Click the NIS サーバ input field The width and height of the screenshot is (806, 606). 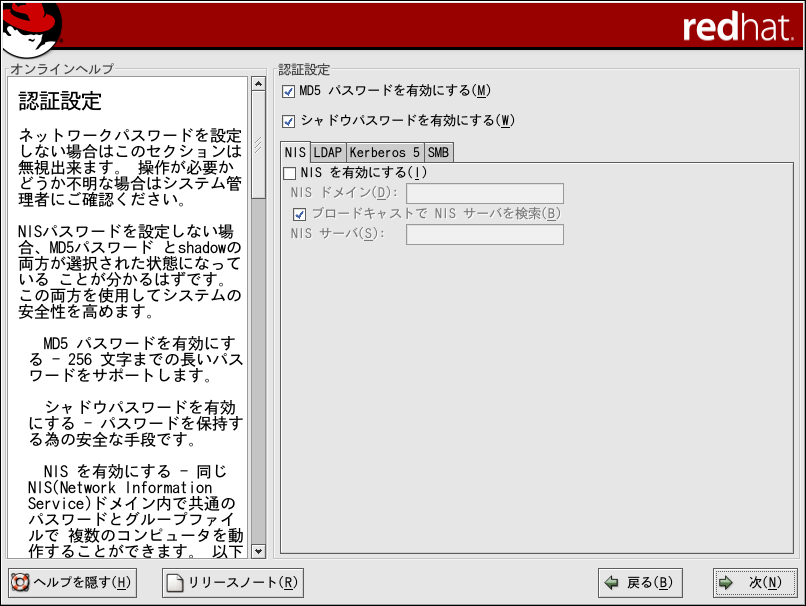484,234
